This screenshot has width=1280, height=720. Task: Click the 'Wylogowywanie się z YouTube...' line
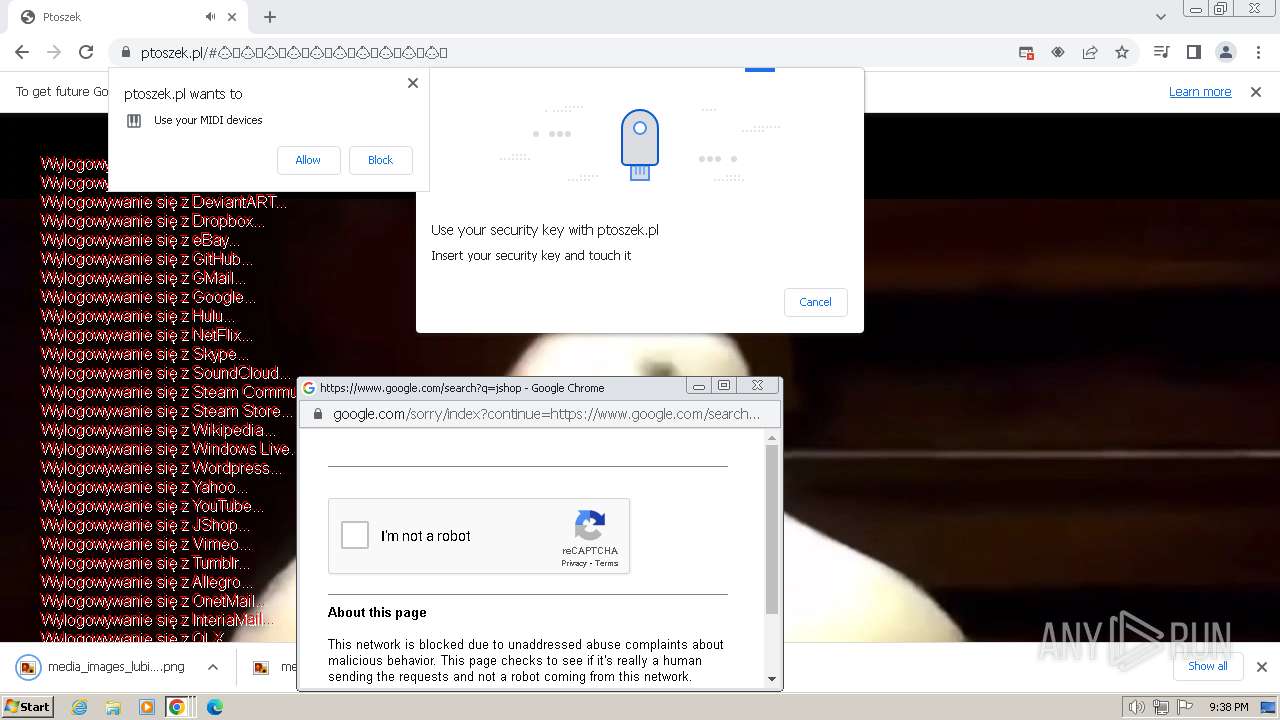pyautogui.click(x=152, y=506)
